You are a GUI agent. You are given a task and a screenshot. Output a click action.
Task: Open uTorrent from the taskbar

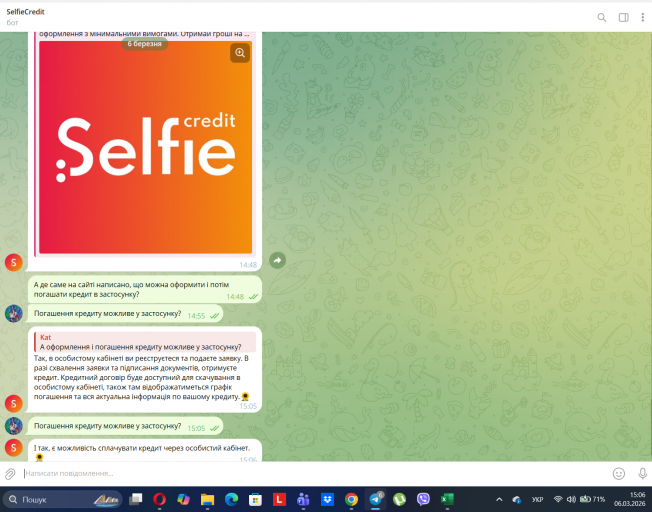[399, 499]
